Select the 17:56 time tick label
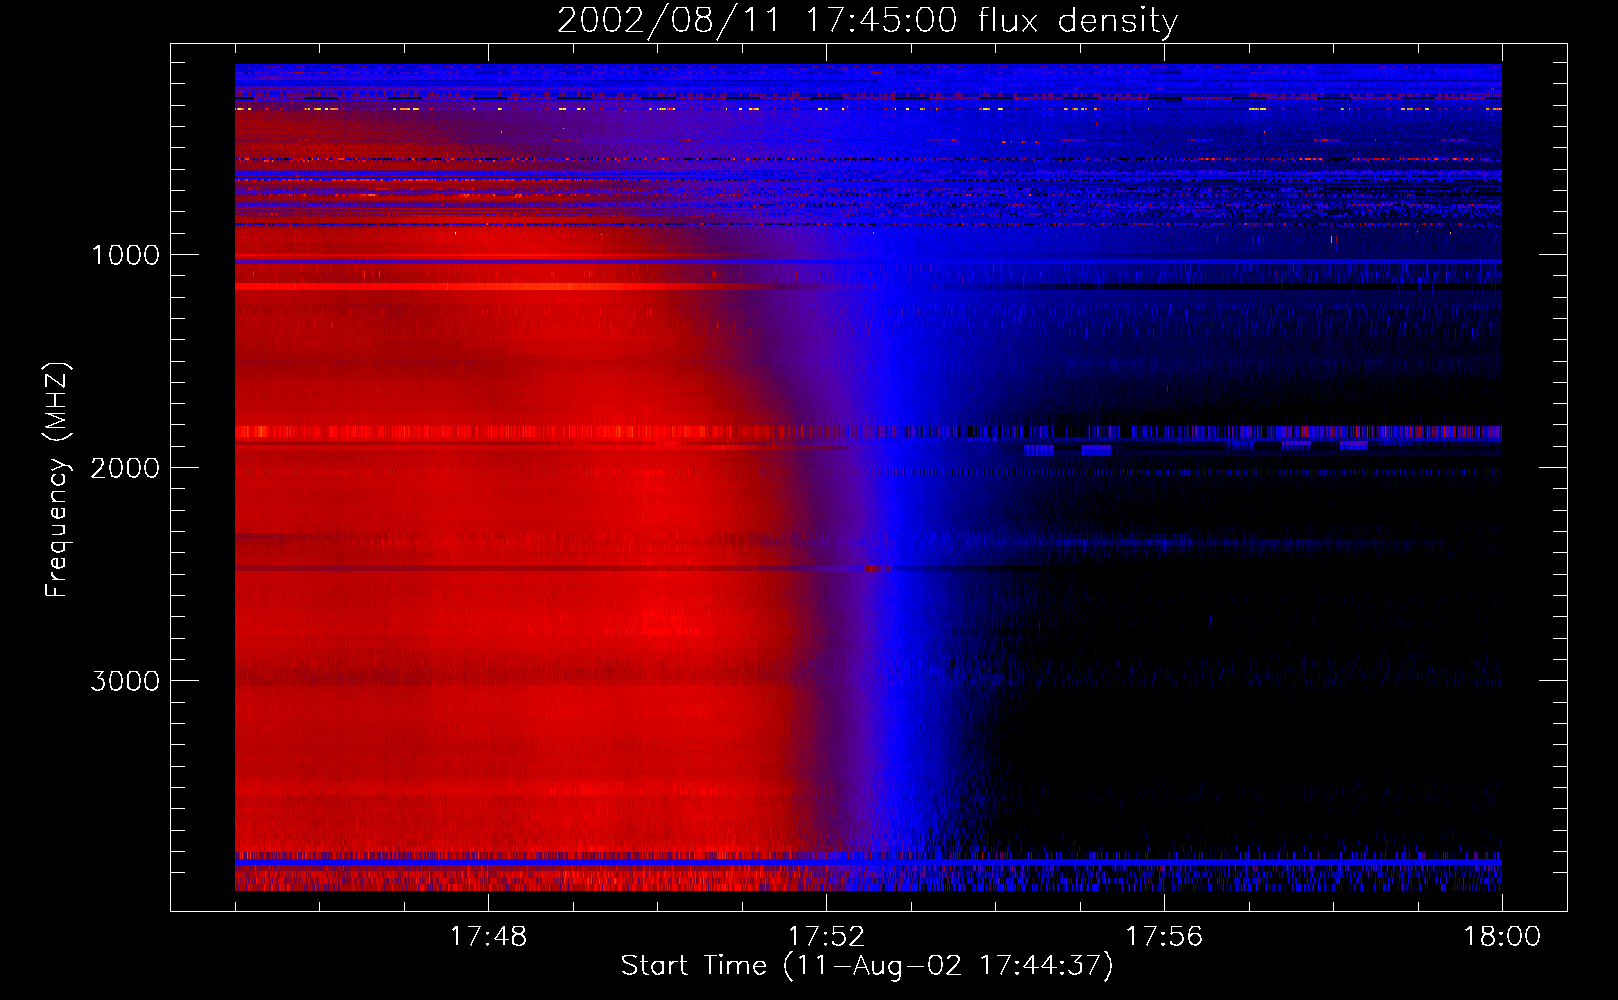Screen dimensions: 1618x1000 click(x=1164, y=937)
